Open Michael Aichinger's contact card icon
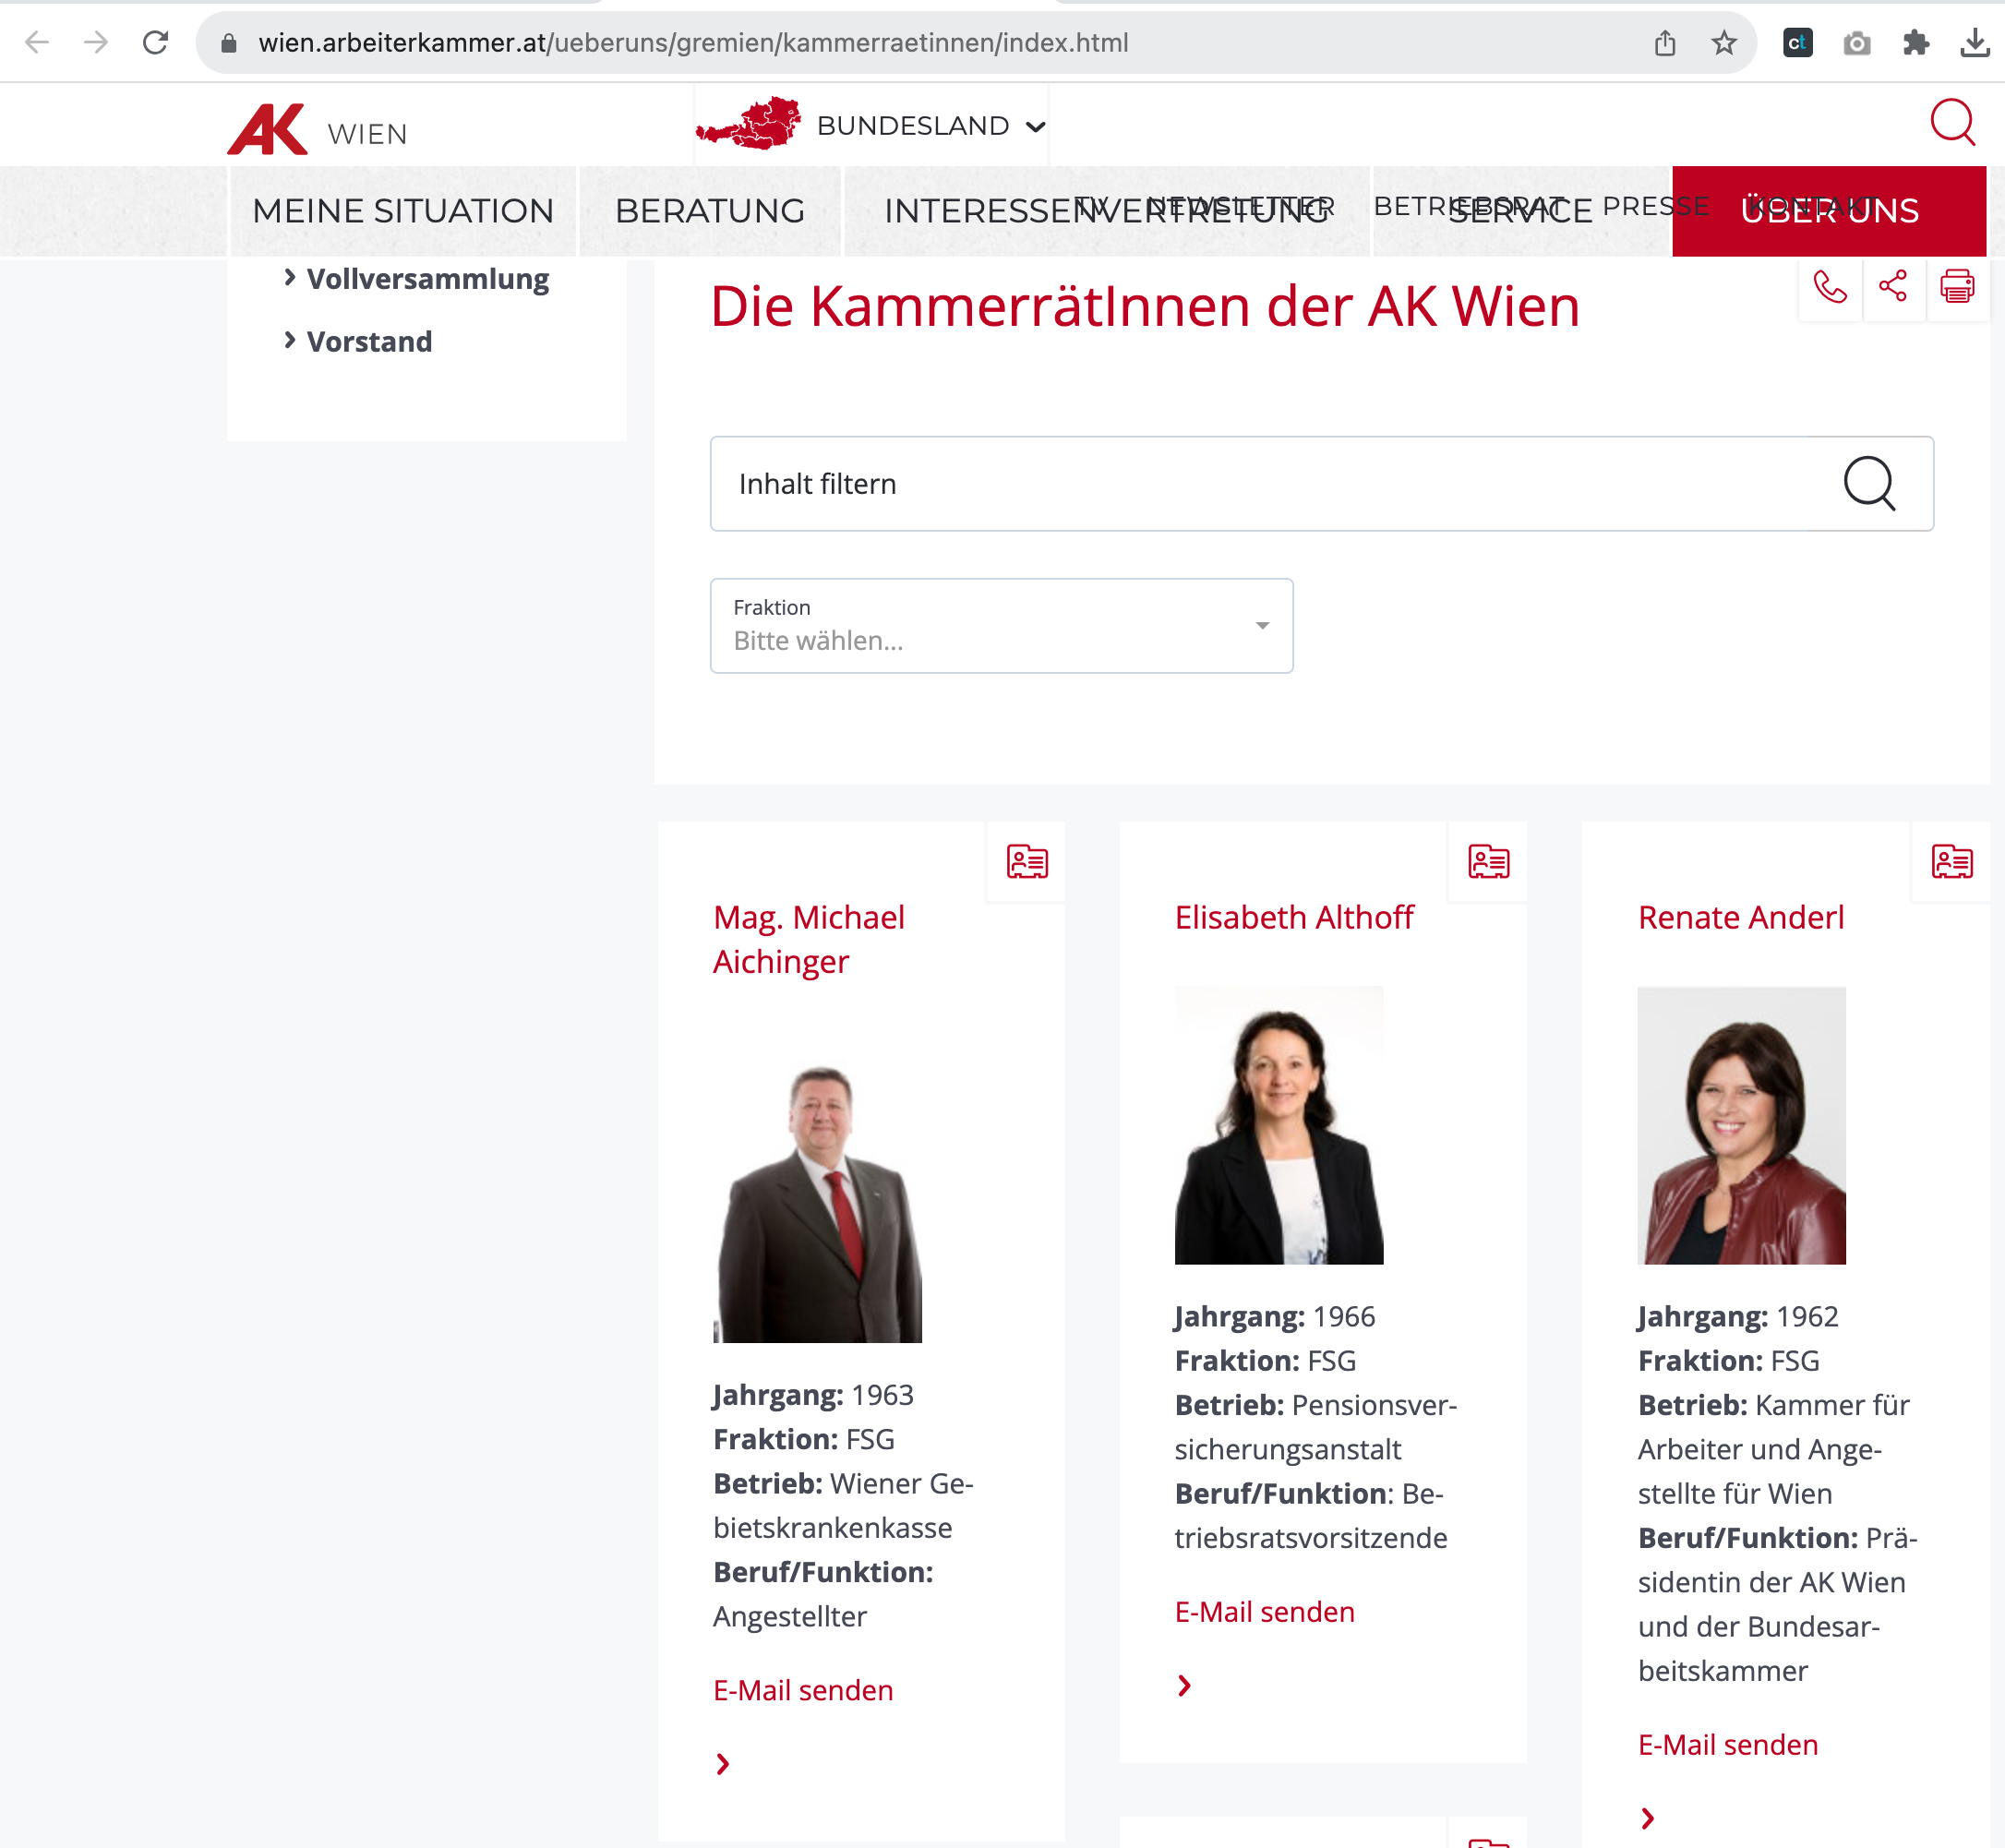 pyautogui.click(x=1027, y=861)
